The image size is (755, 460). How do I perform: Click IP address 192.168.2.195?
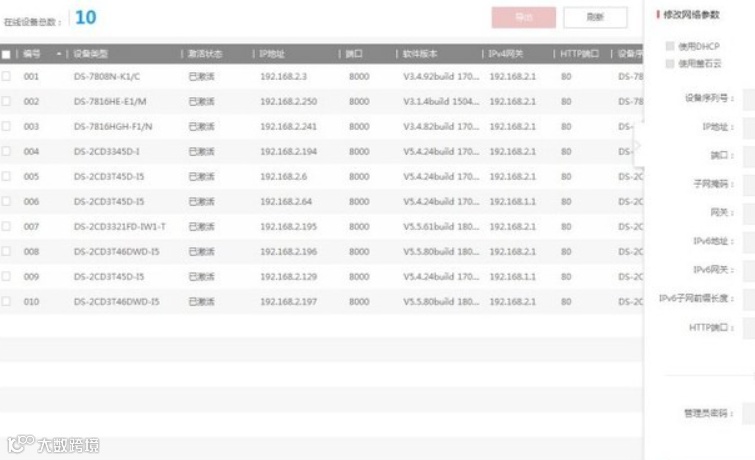click(288, 227)
